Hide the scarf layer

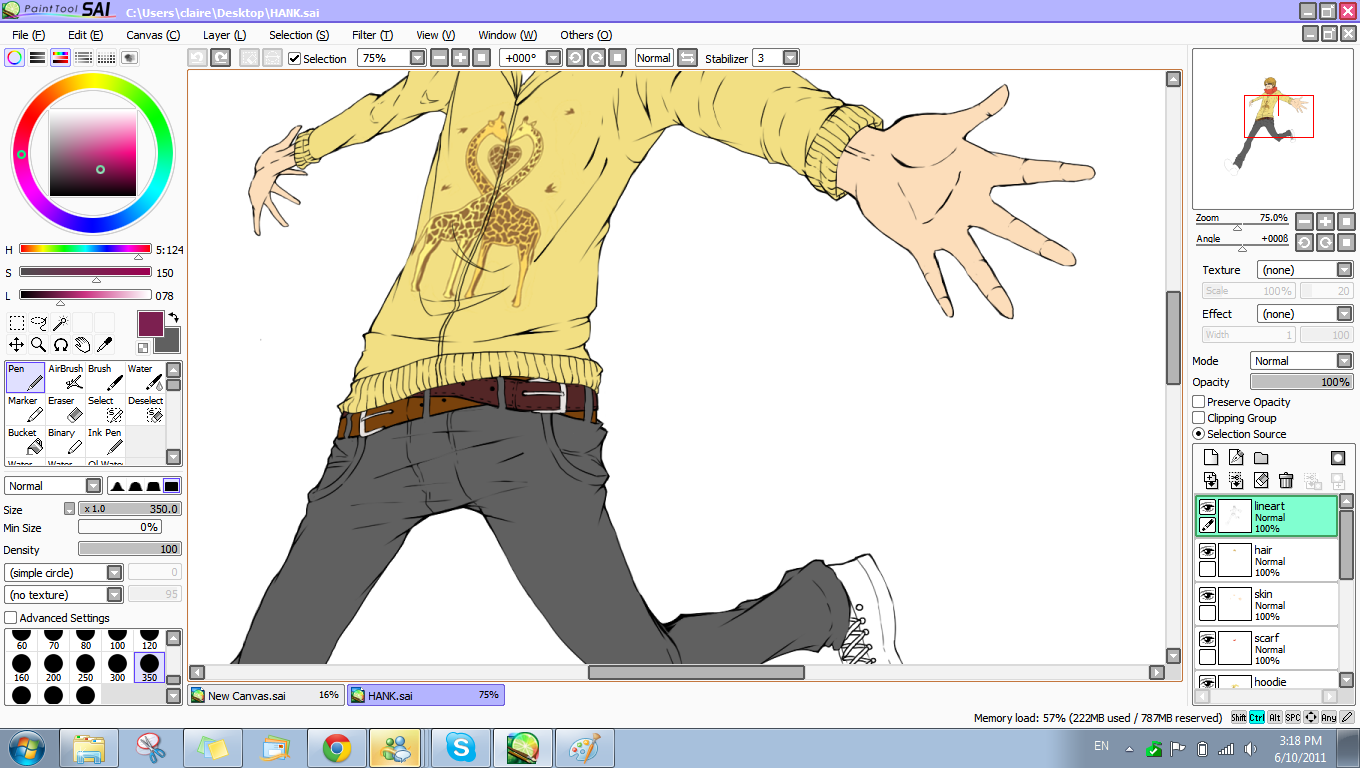click(x=1208, y=639)
